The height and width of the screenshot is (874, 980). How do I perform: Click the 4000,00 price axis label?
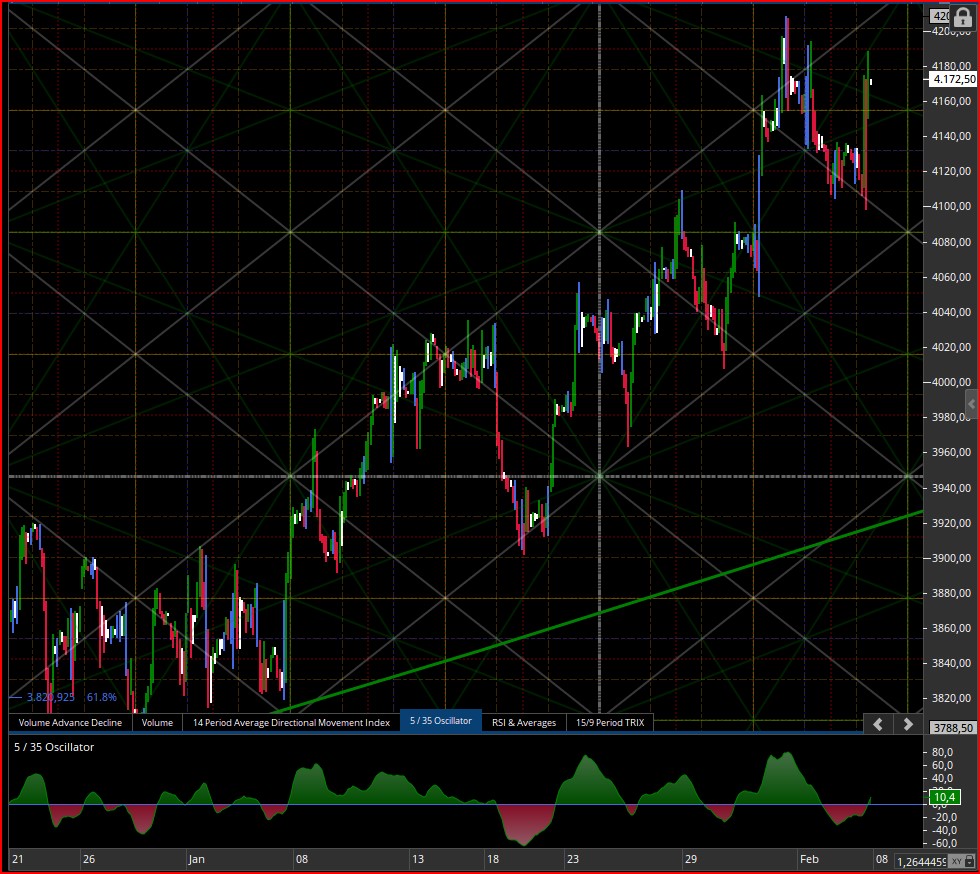tap(951, 382)
